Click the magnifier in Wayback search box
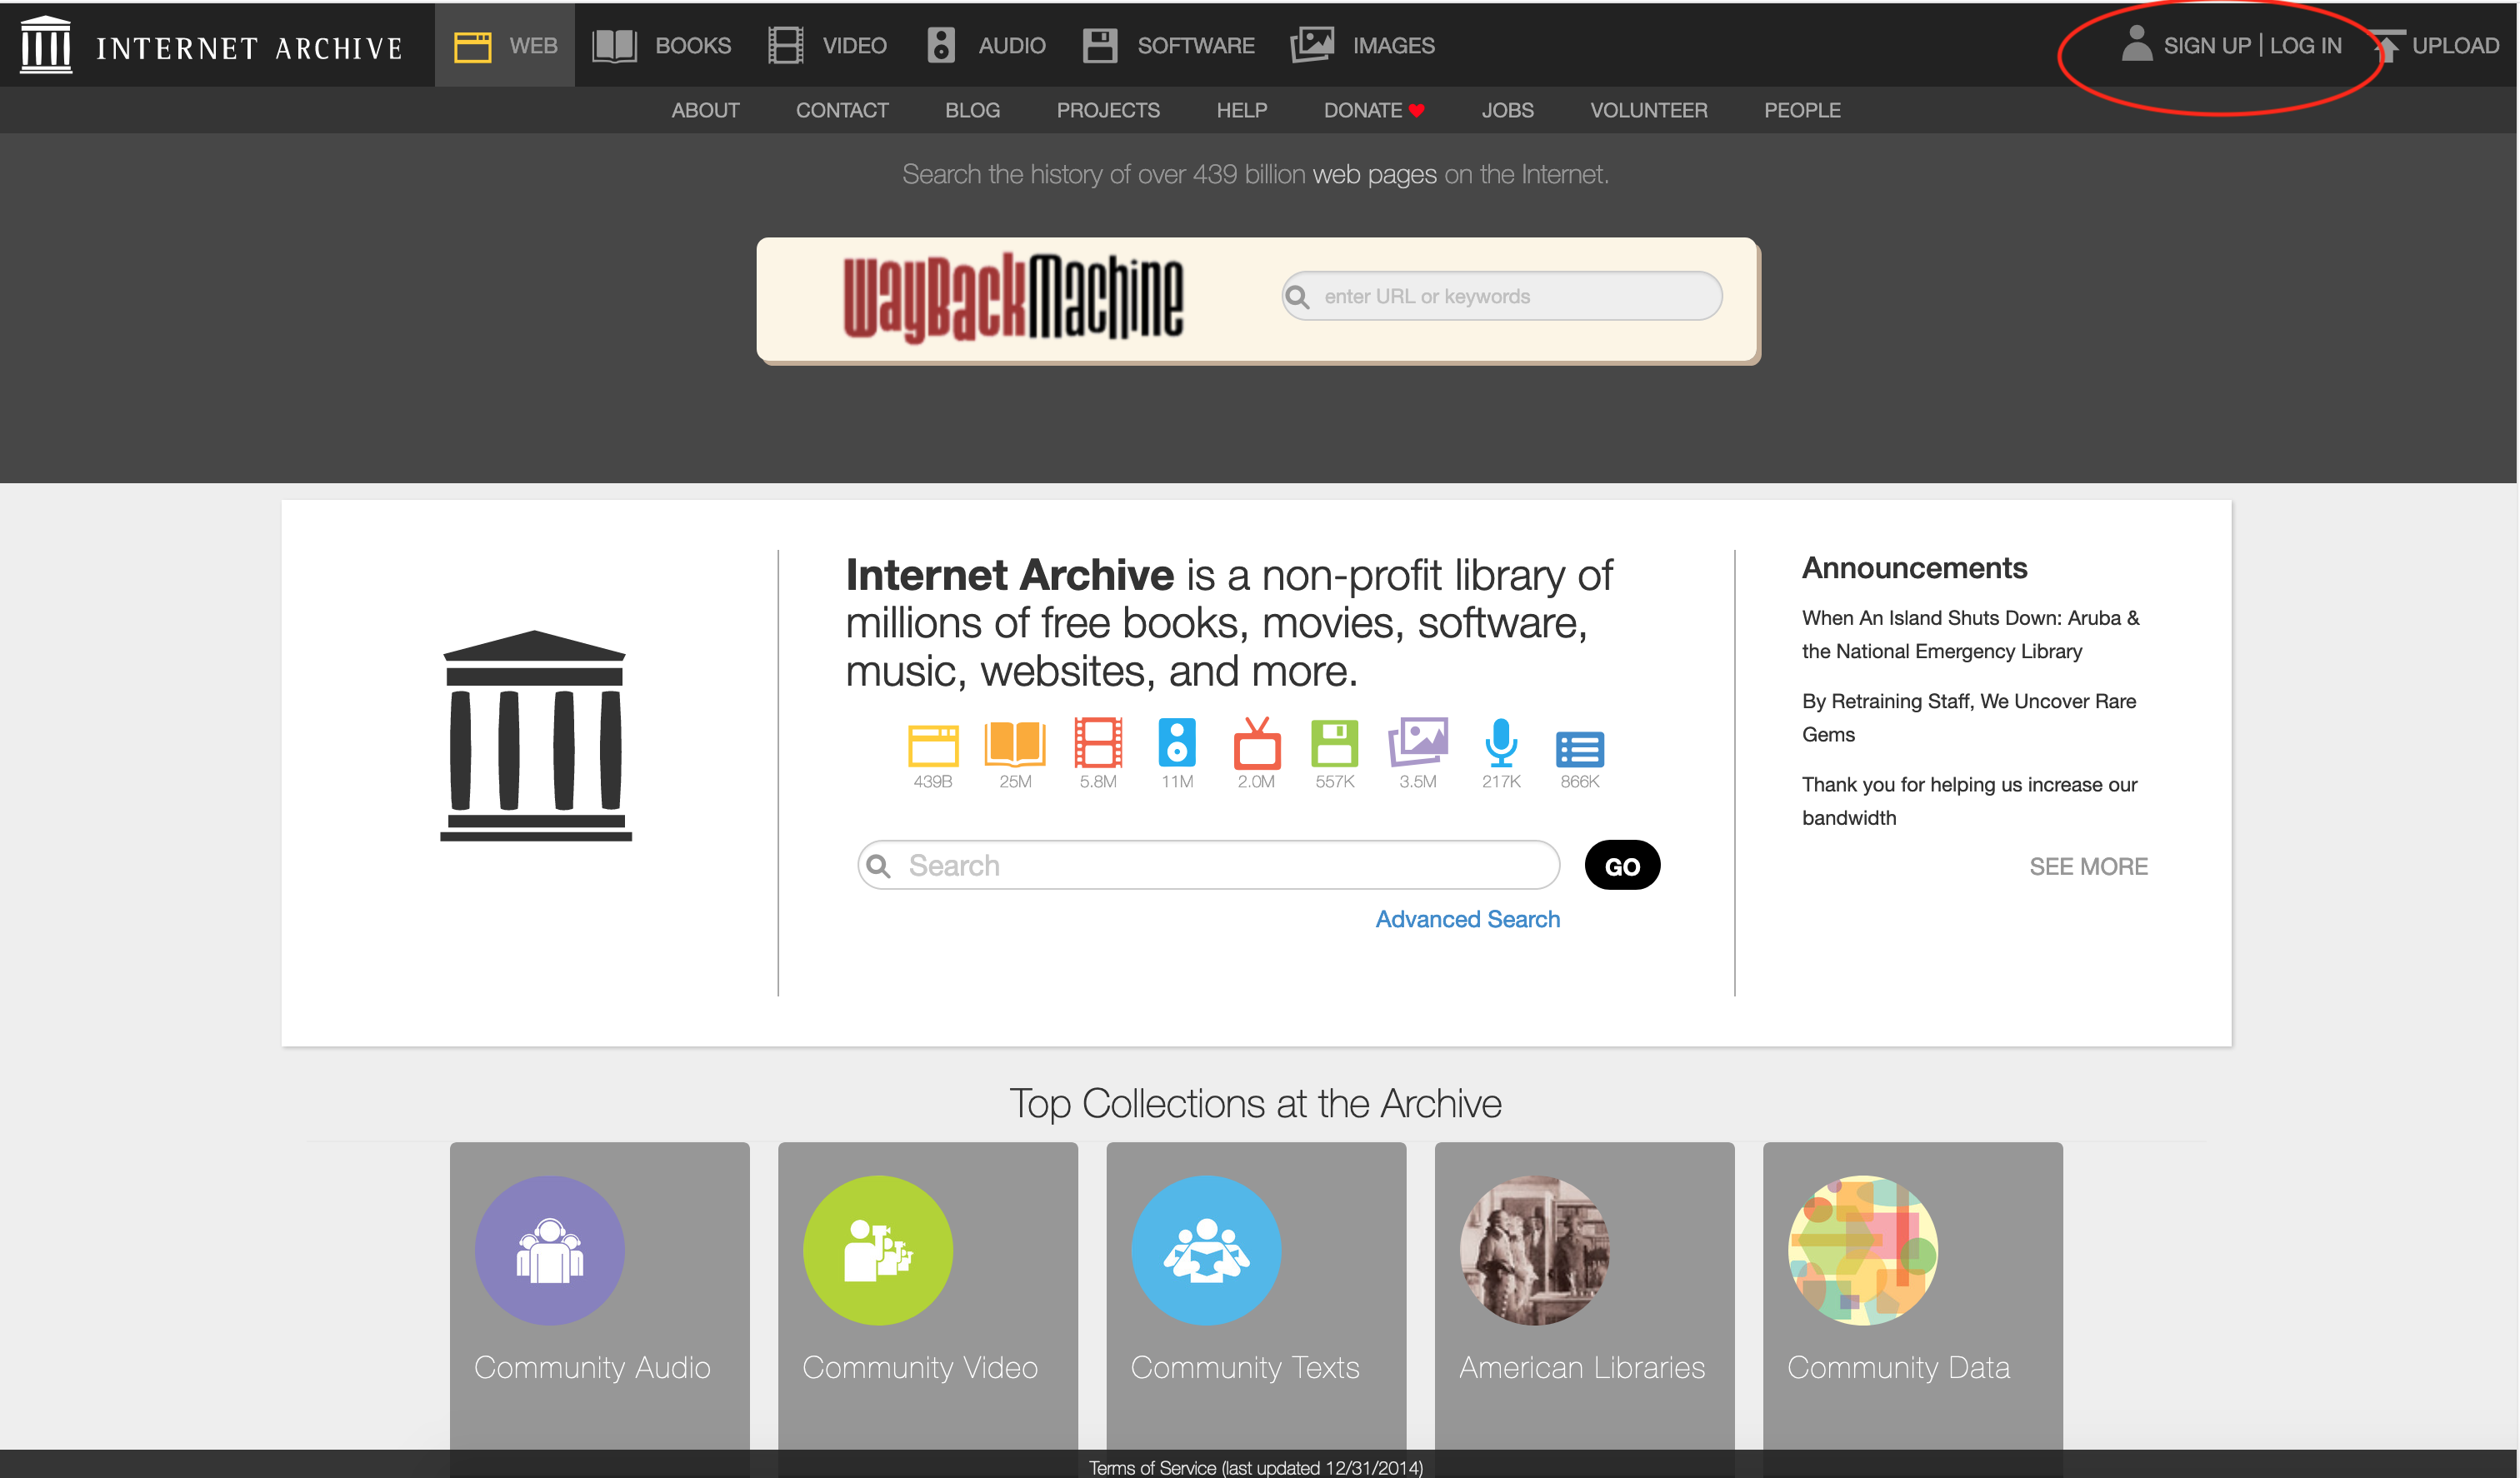 point(1297,297)
